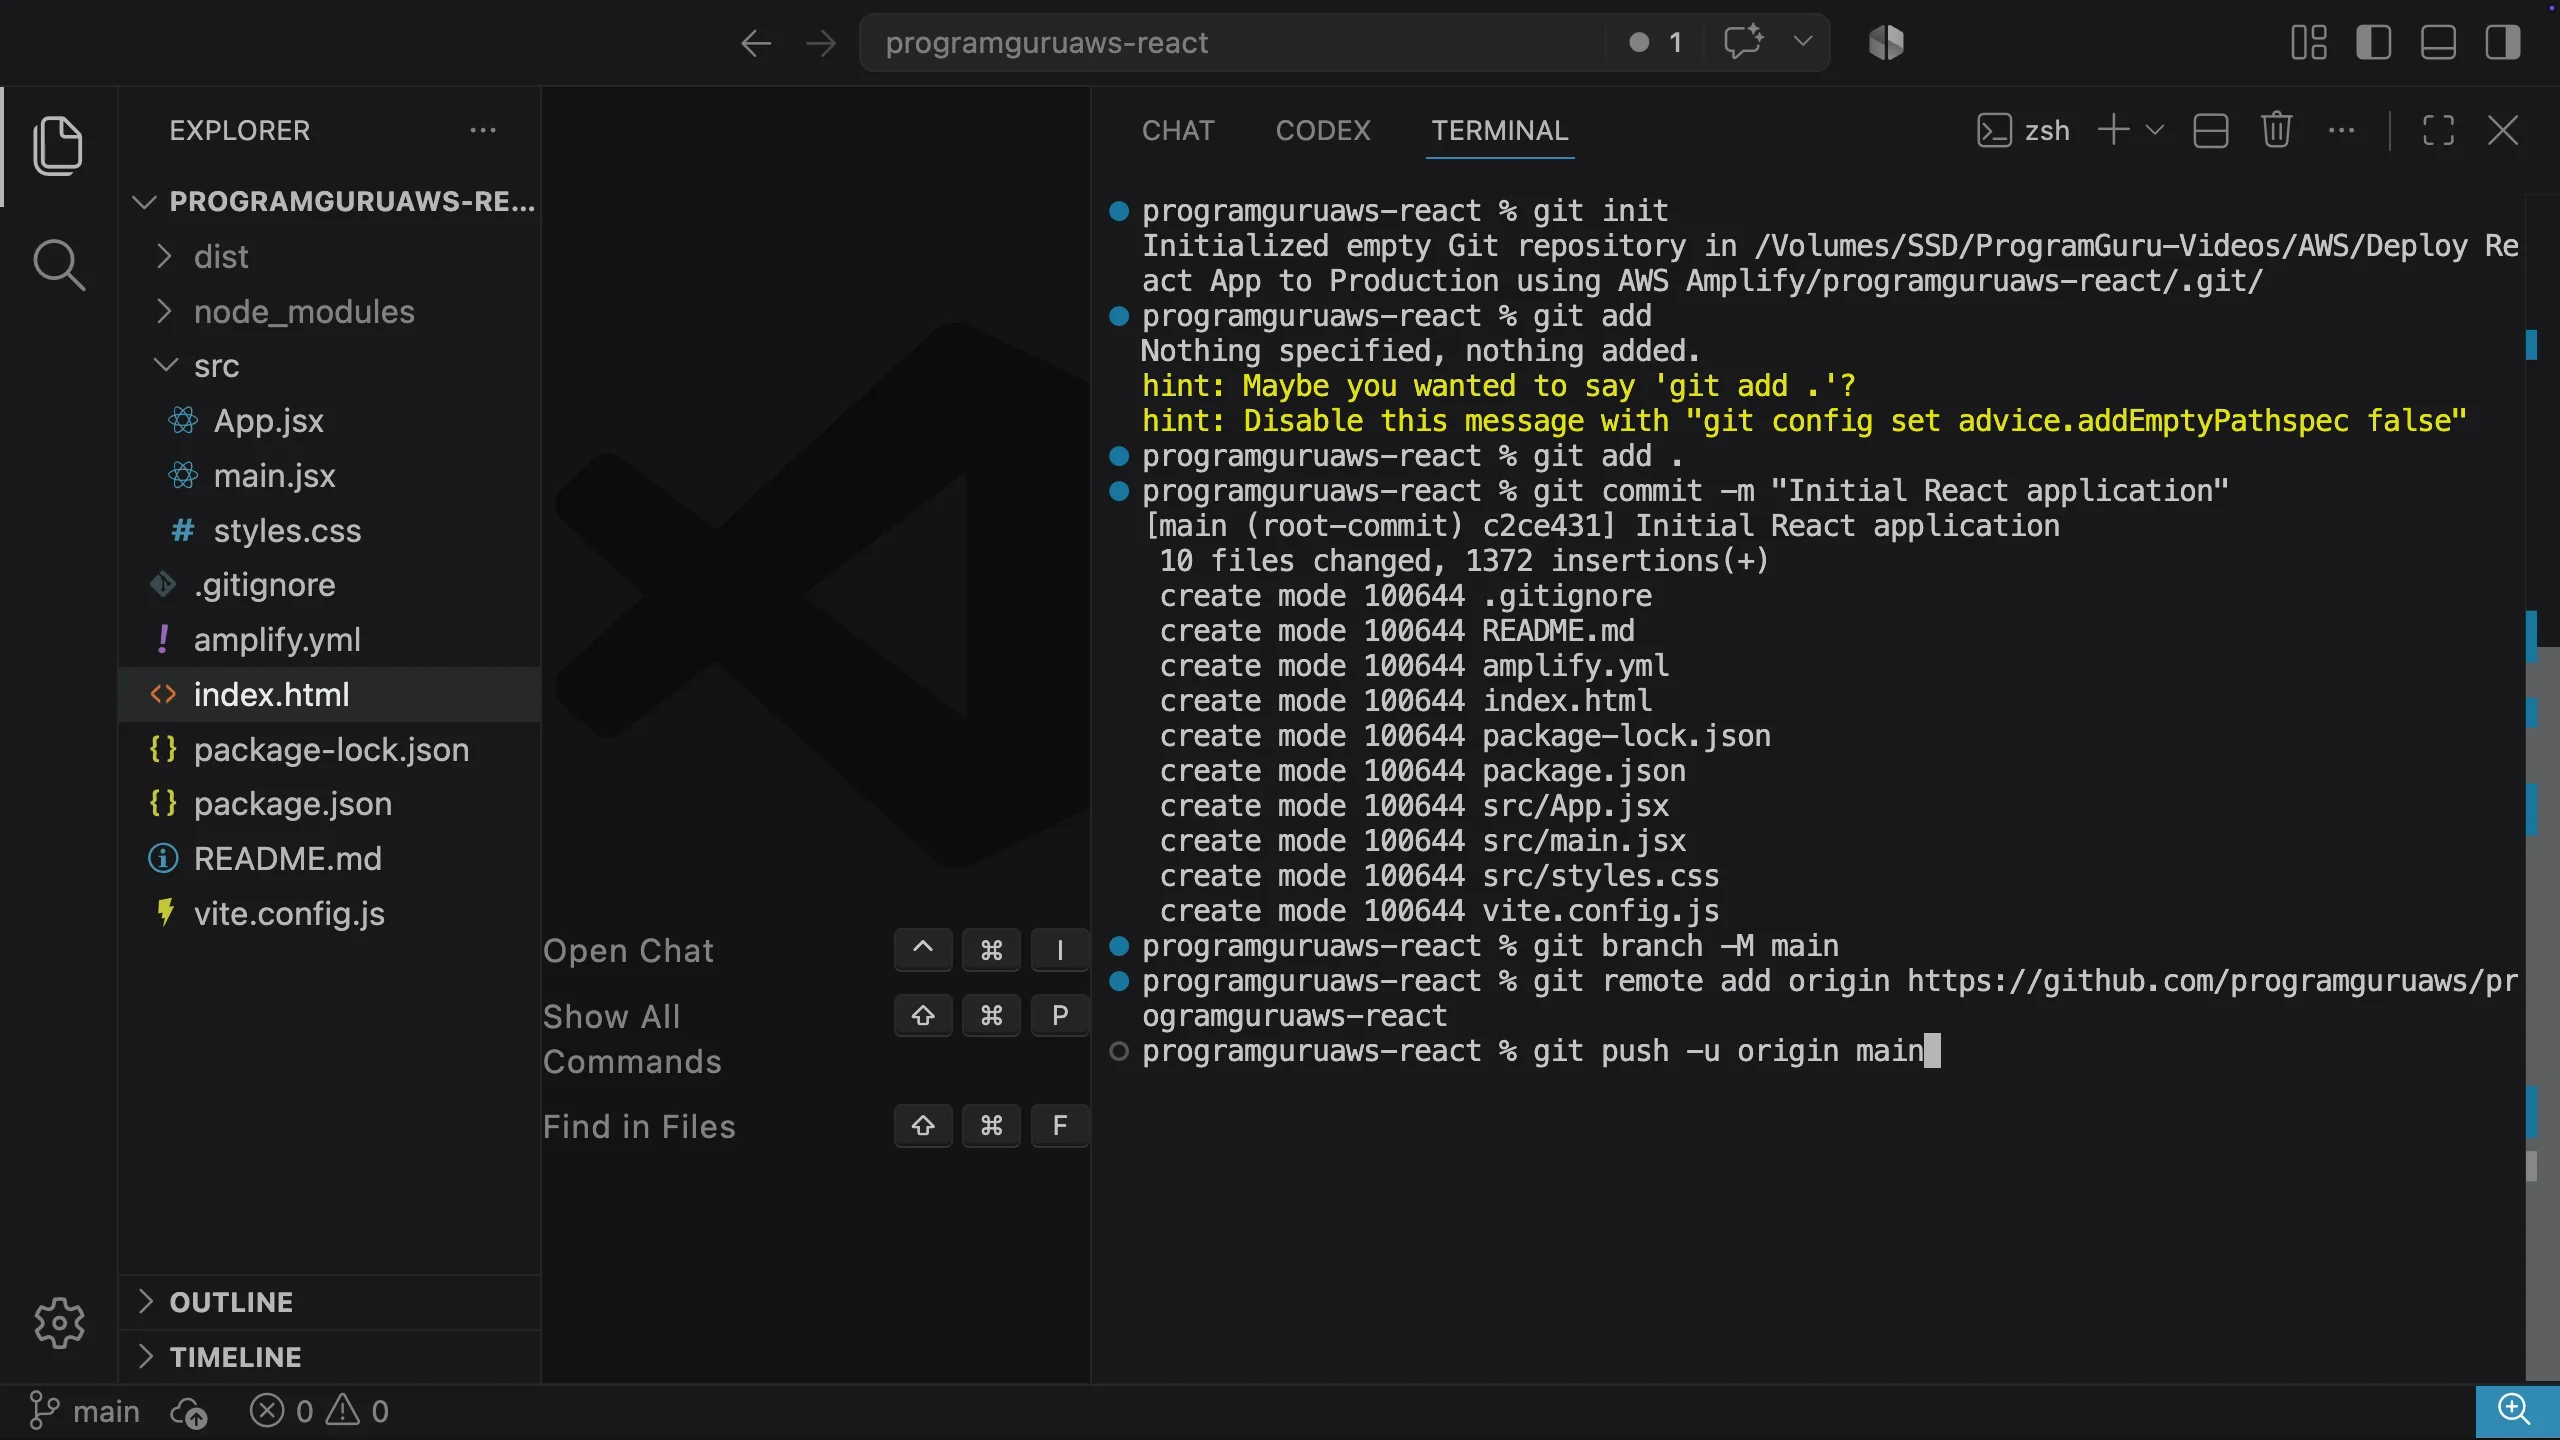Go back with the left arrow
Screen dimensions: 2560x1440
(756, 43)
